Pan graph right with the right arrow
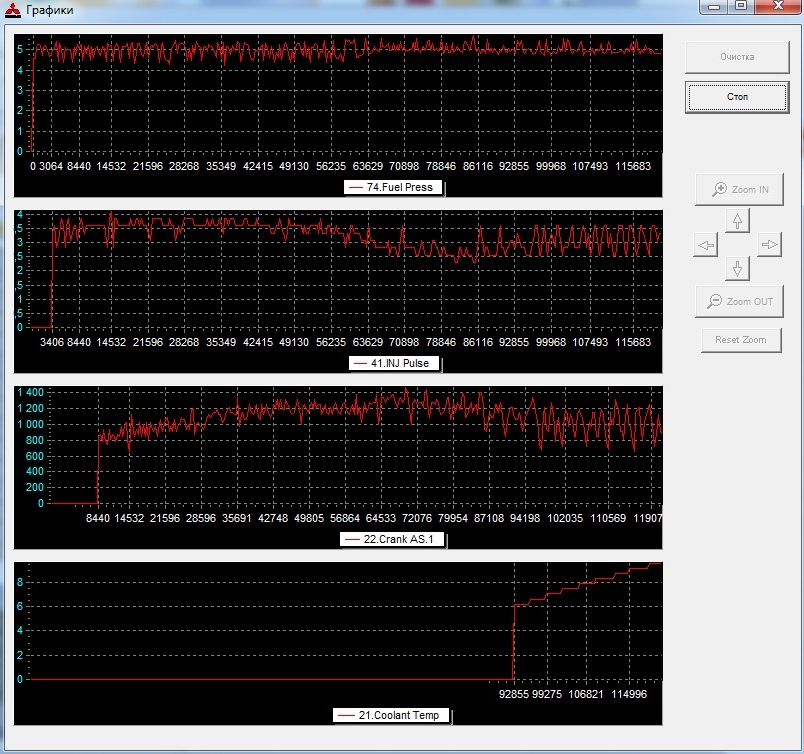Viewport: 804px width, 754px height. tap(769, 245)
